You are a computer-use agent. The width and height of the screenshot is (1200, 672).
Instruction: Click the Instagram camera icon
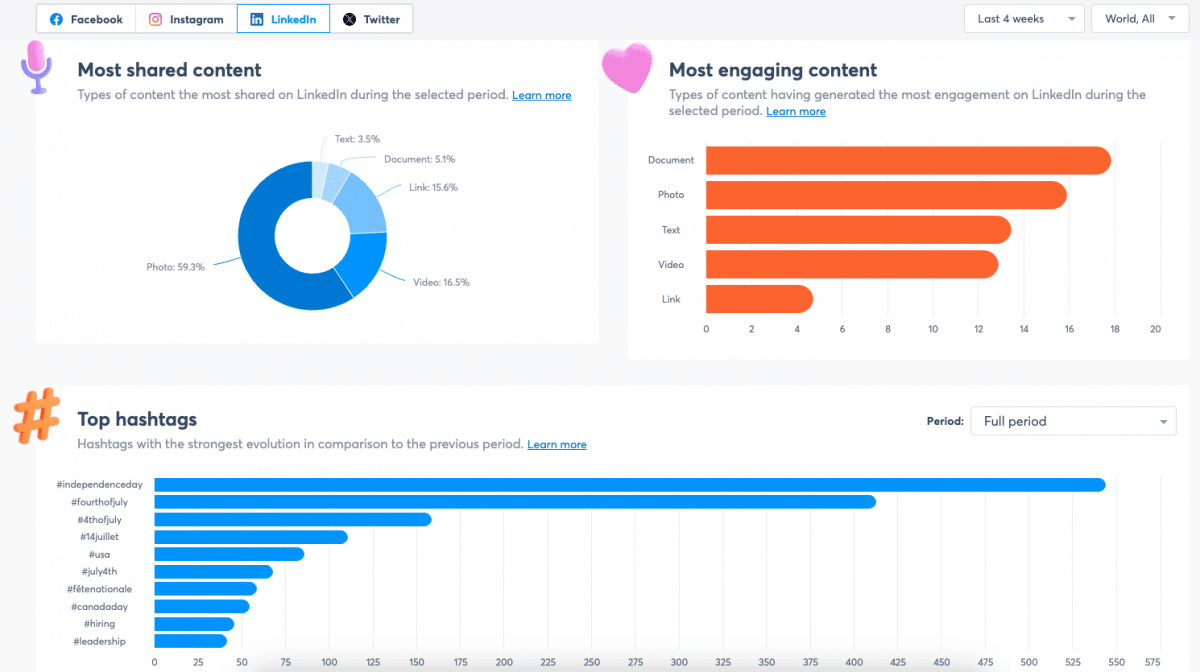[155, 18]
